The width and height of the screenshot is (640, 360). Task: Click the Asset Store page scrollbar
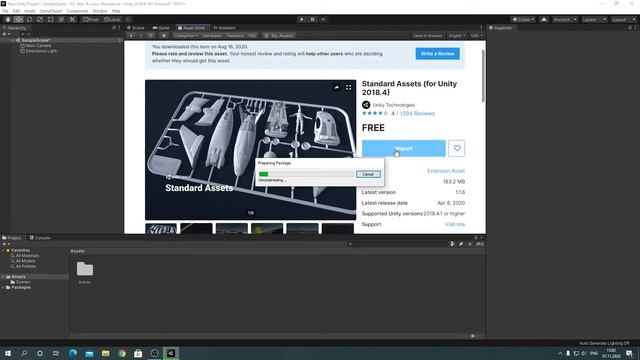click(483, 76)
